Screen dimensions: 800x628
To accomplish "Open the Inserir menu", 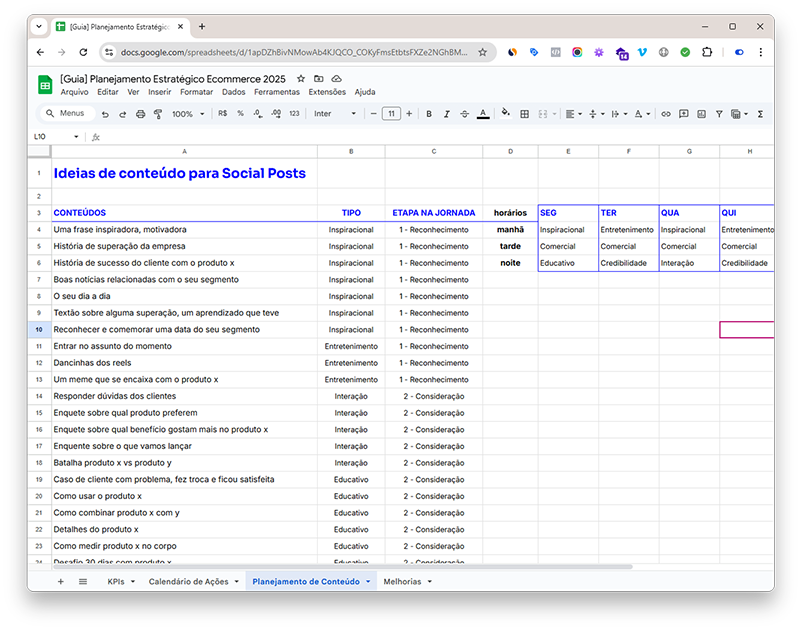I will [x=160, y=92].
